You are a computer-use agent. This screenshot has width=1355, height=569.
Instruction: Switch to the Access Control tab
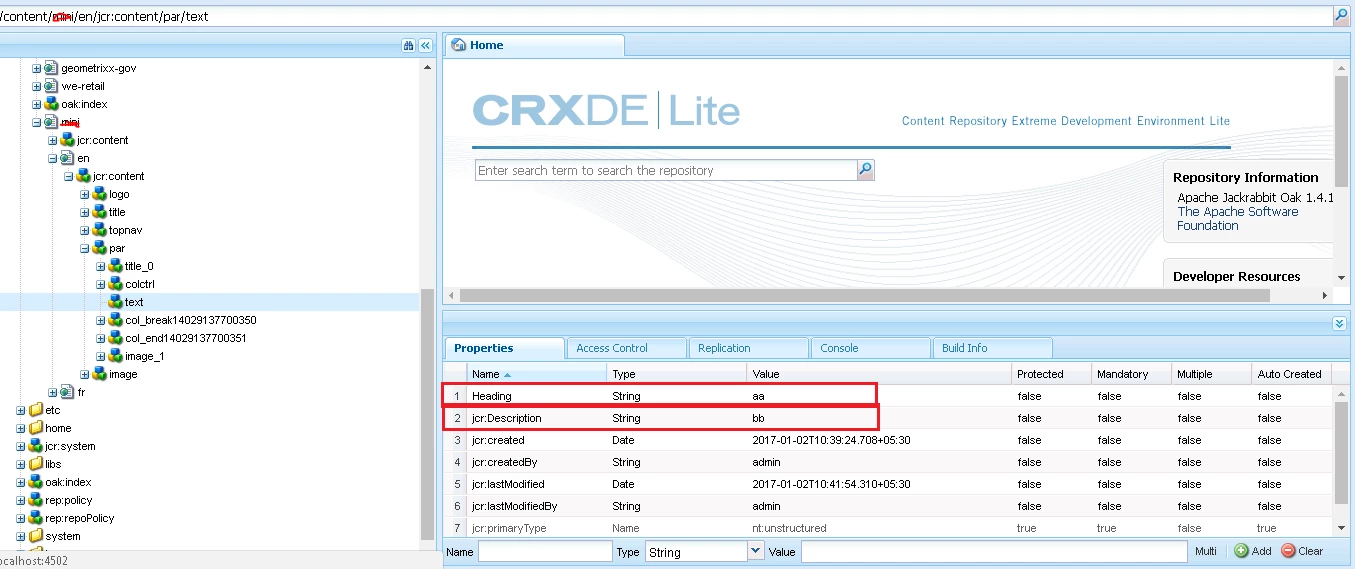click(627, 348)
